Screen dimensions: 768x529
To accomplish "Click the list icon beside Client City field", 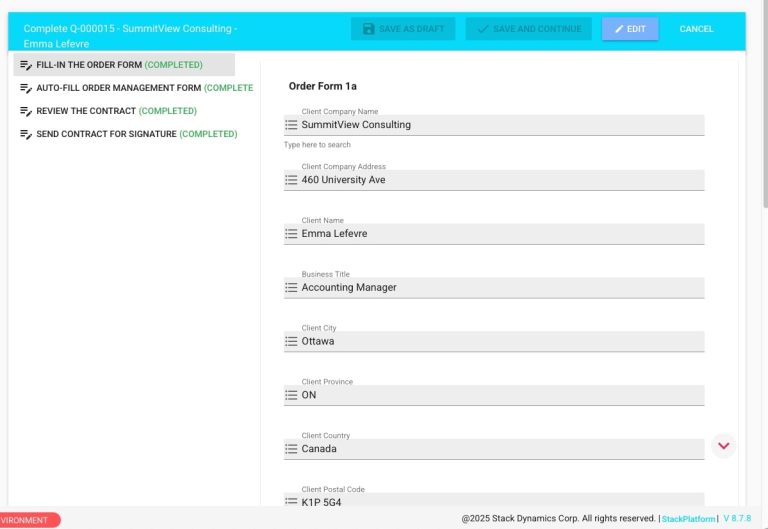I will (291, 341).
